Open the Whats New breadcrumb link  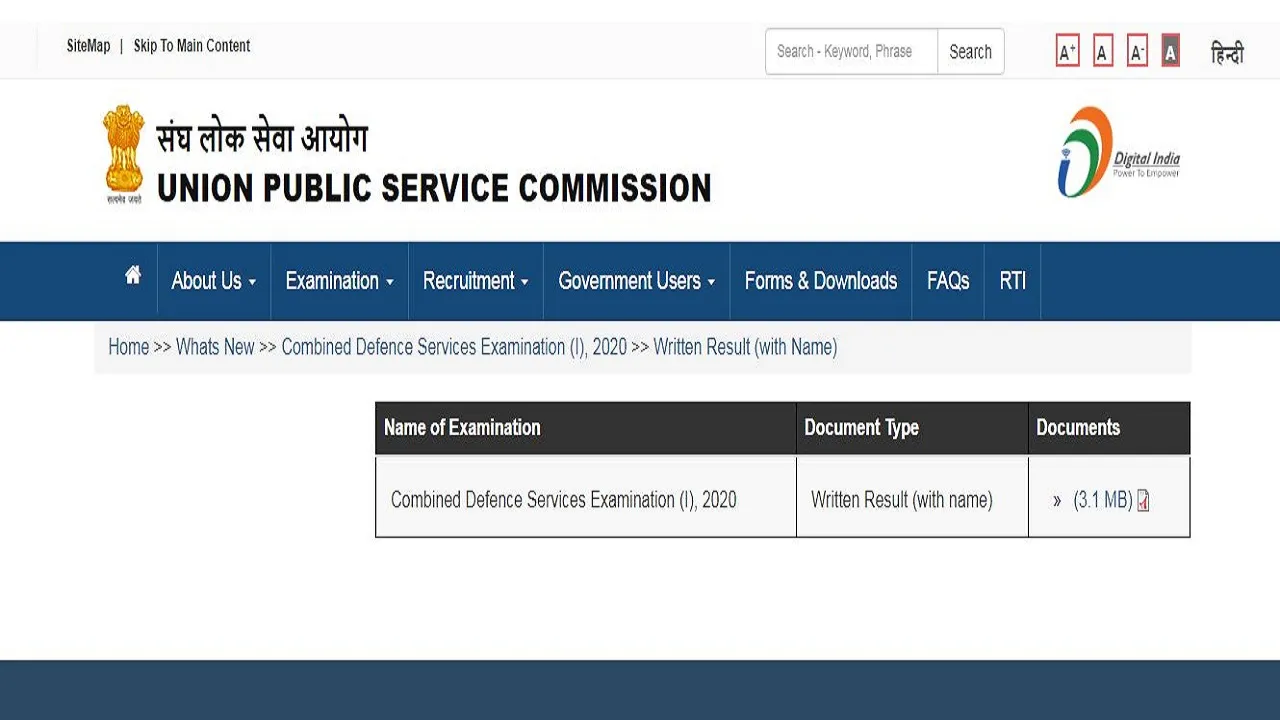[x=215, y=347]
